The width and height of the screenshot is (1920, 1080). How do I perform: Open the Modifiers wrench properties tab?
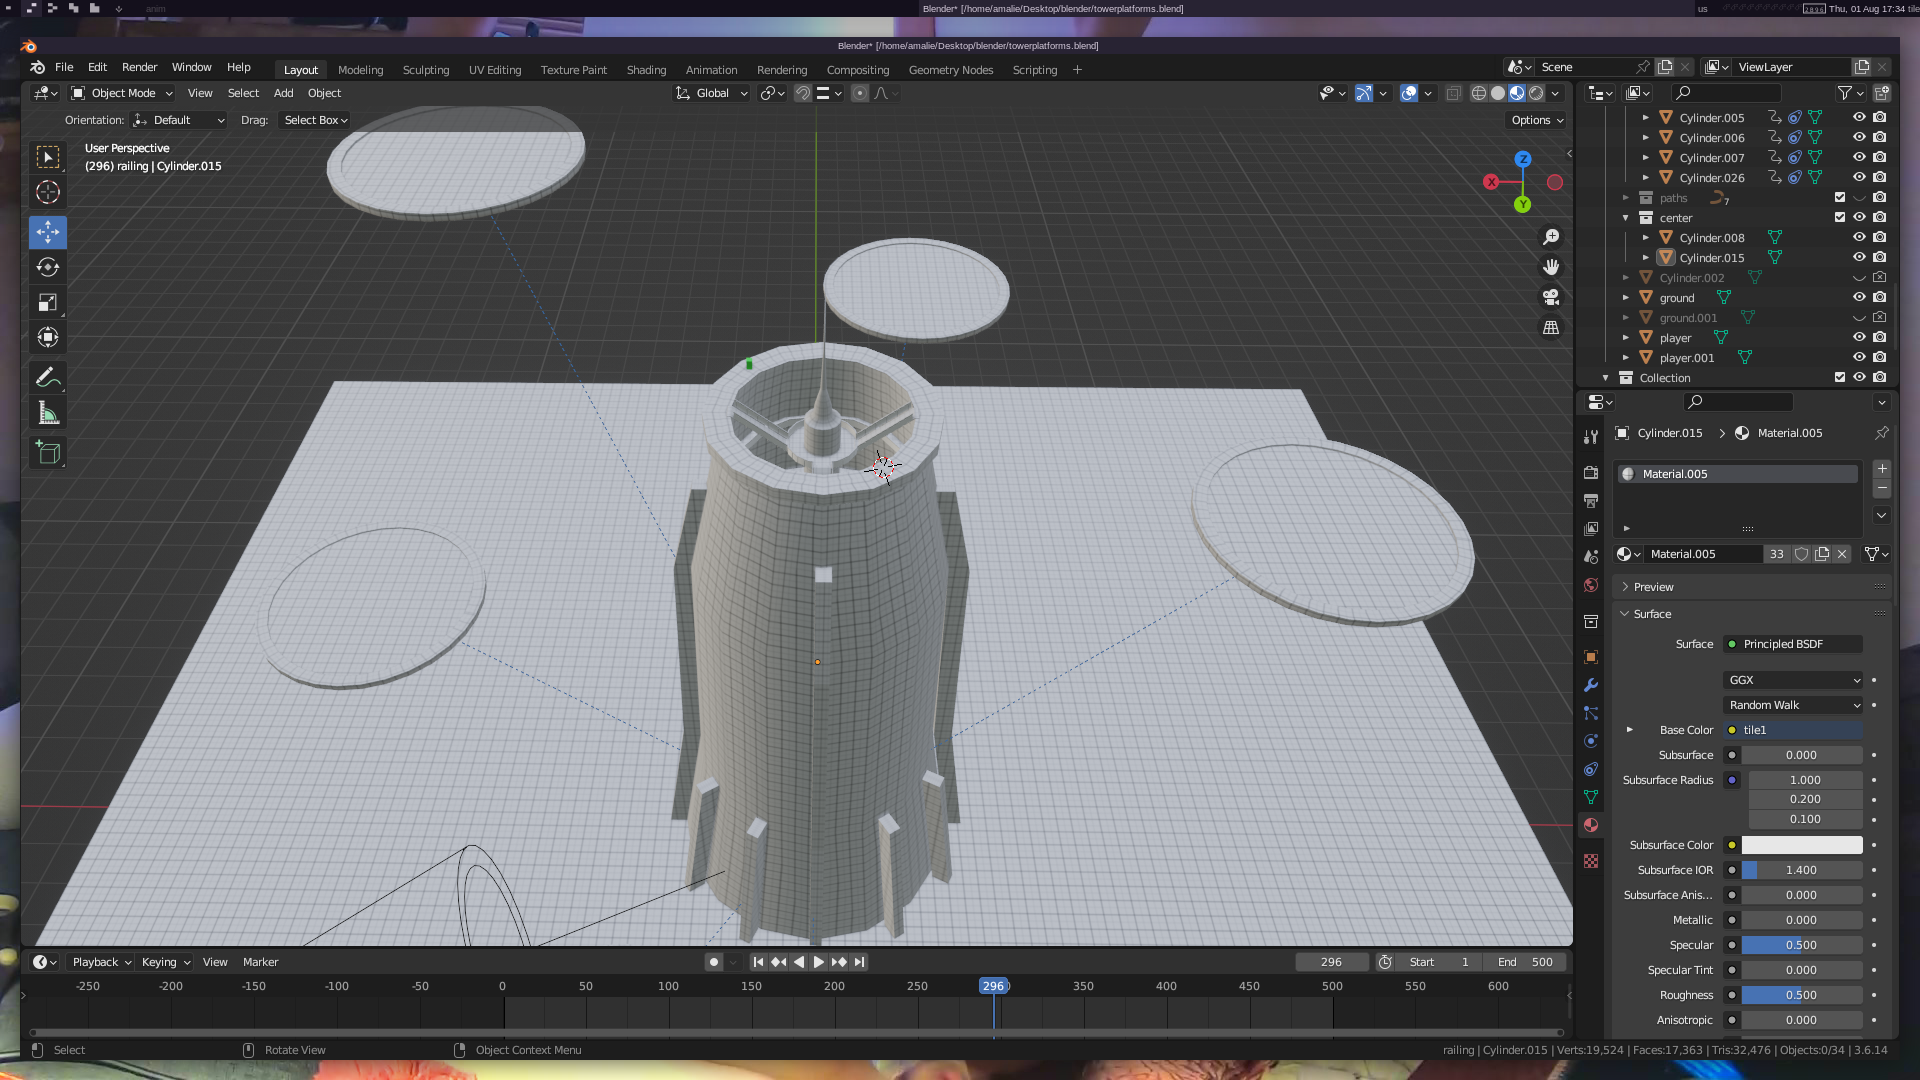pos(1590,685)
